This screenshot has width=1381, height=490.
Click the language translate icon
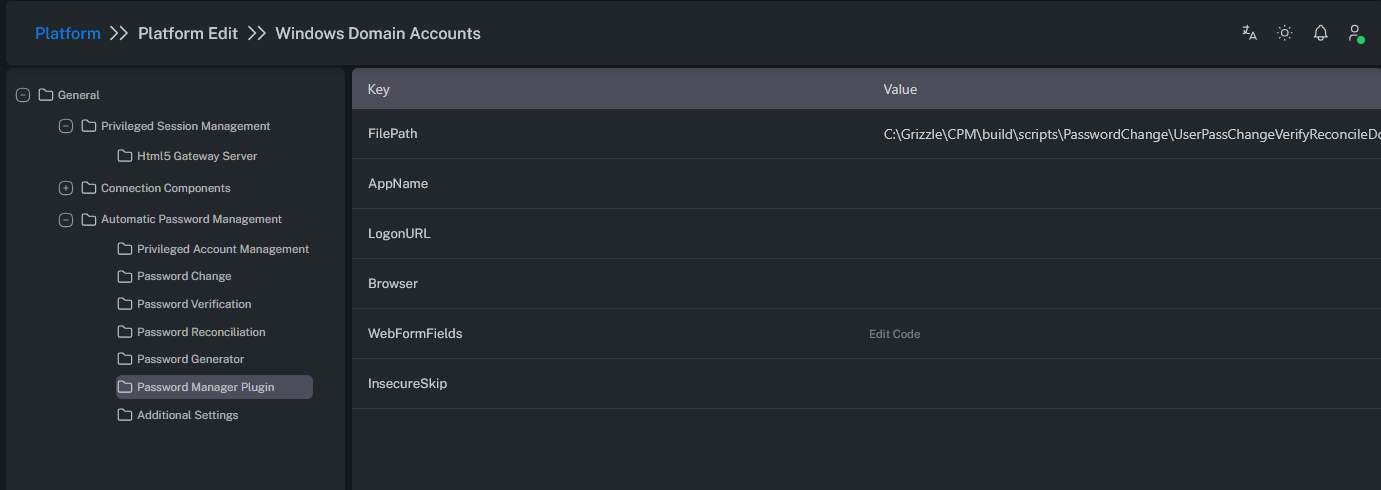click(x=1249, y=33)
